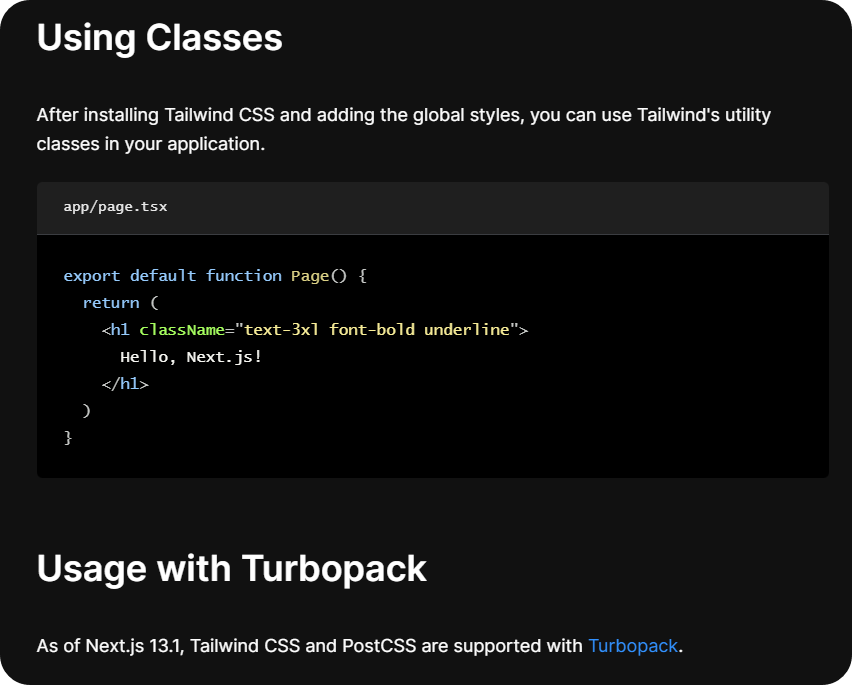Click the app/page.tsx file name label
The width and height of the screenshot is (852, 685).
click(x=115, y=207)
